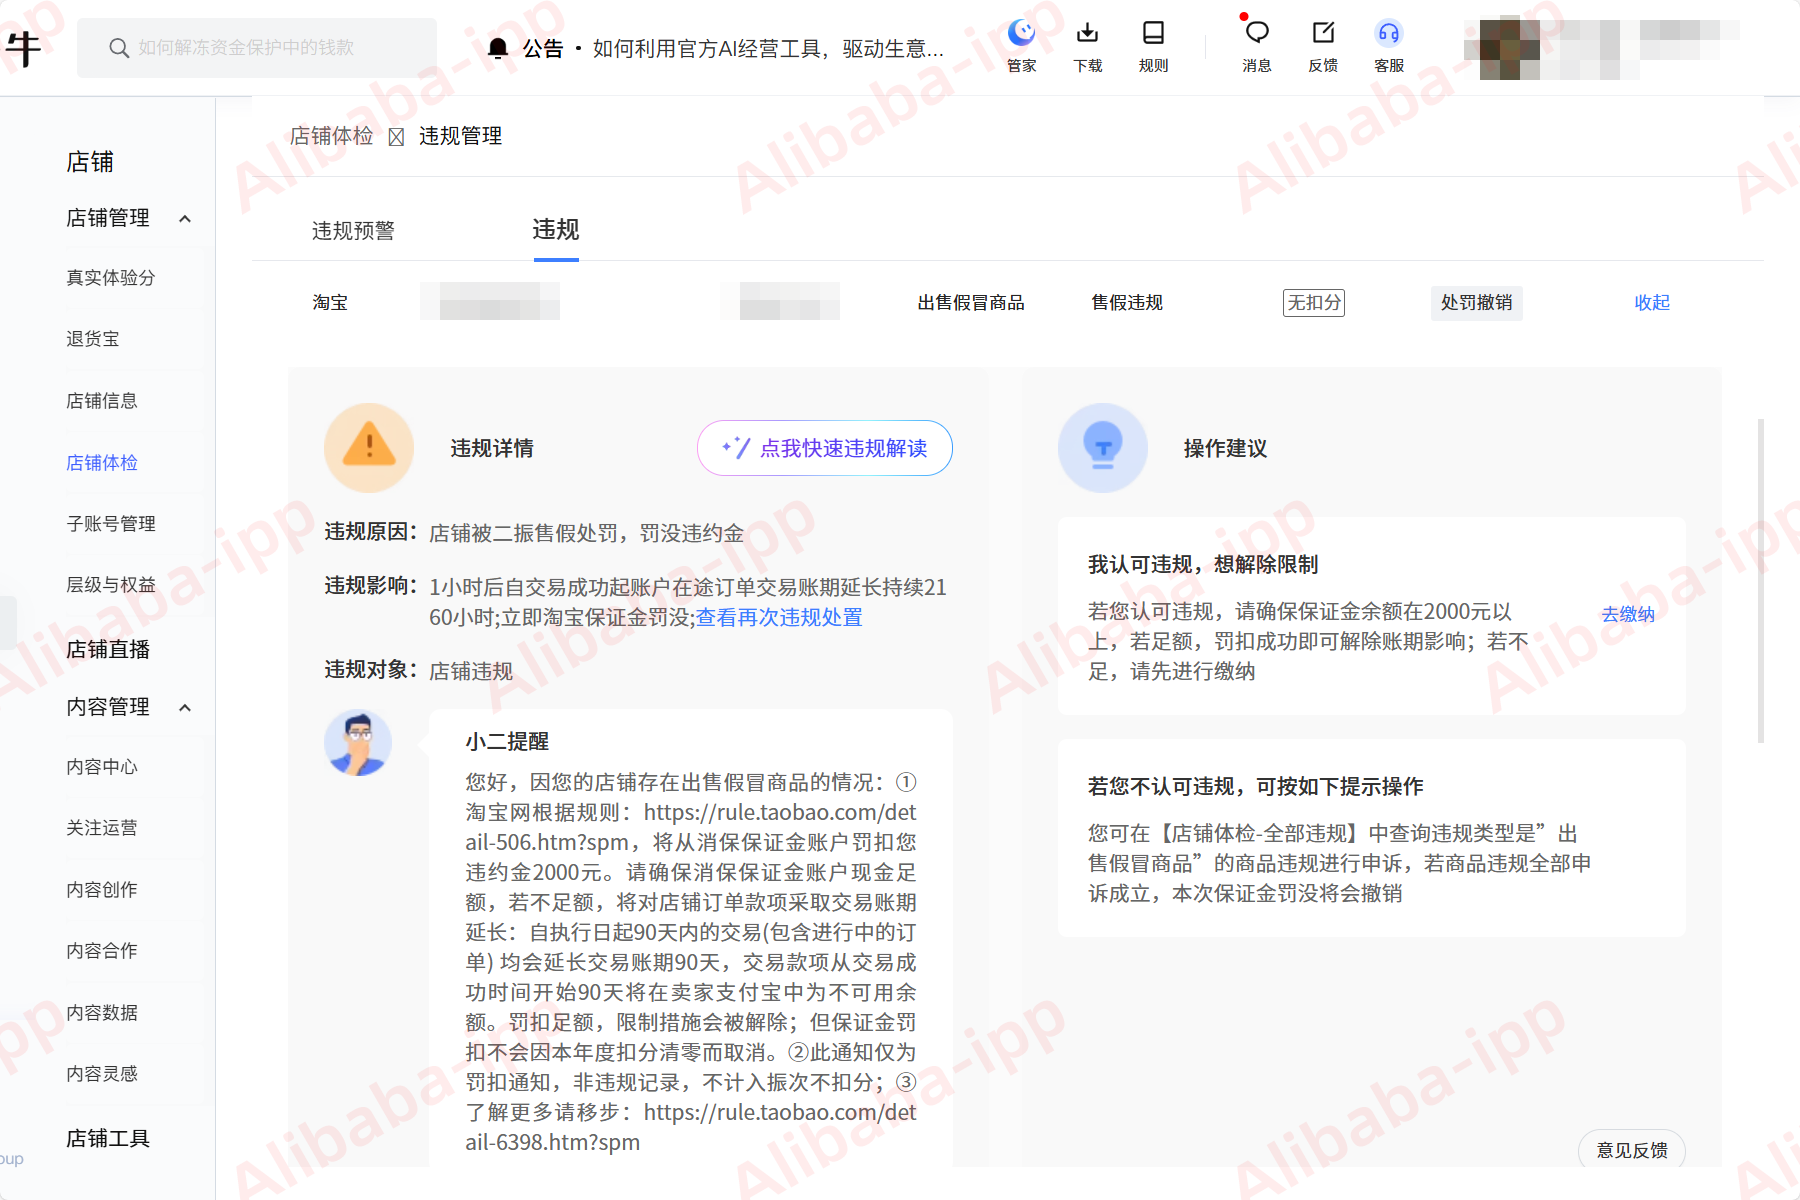The image size is (1800, 1200).
Task: Open the 管家 assistant icon
Action: click(x=1021, y=46)
